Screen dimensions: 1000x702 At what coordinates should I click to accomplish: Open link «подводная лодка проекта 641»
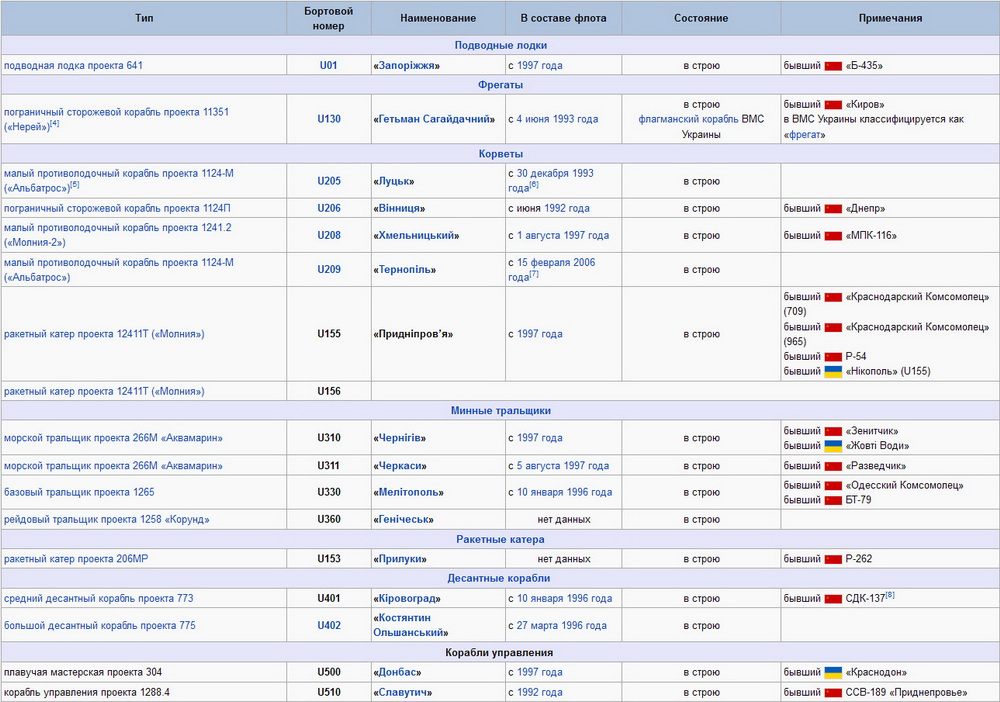tap(73, 66)
